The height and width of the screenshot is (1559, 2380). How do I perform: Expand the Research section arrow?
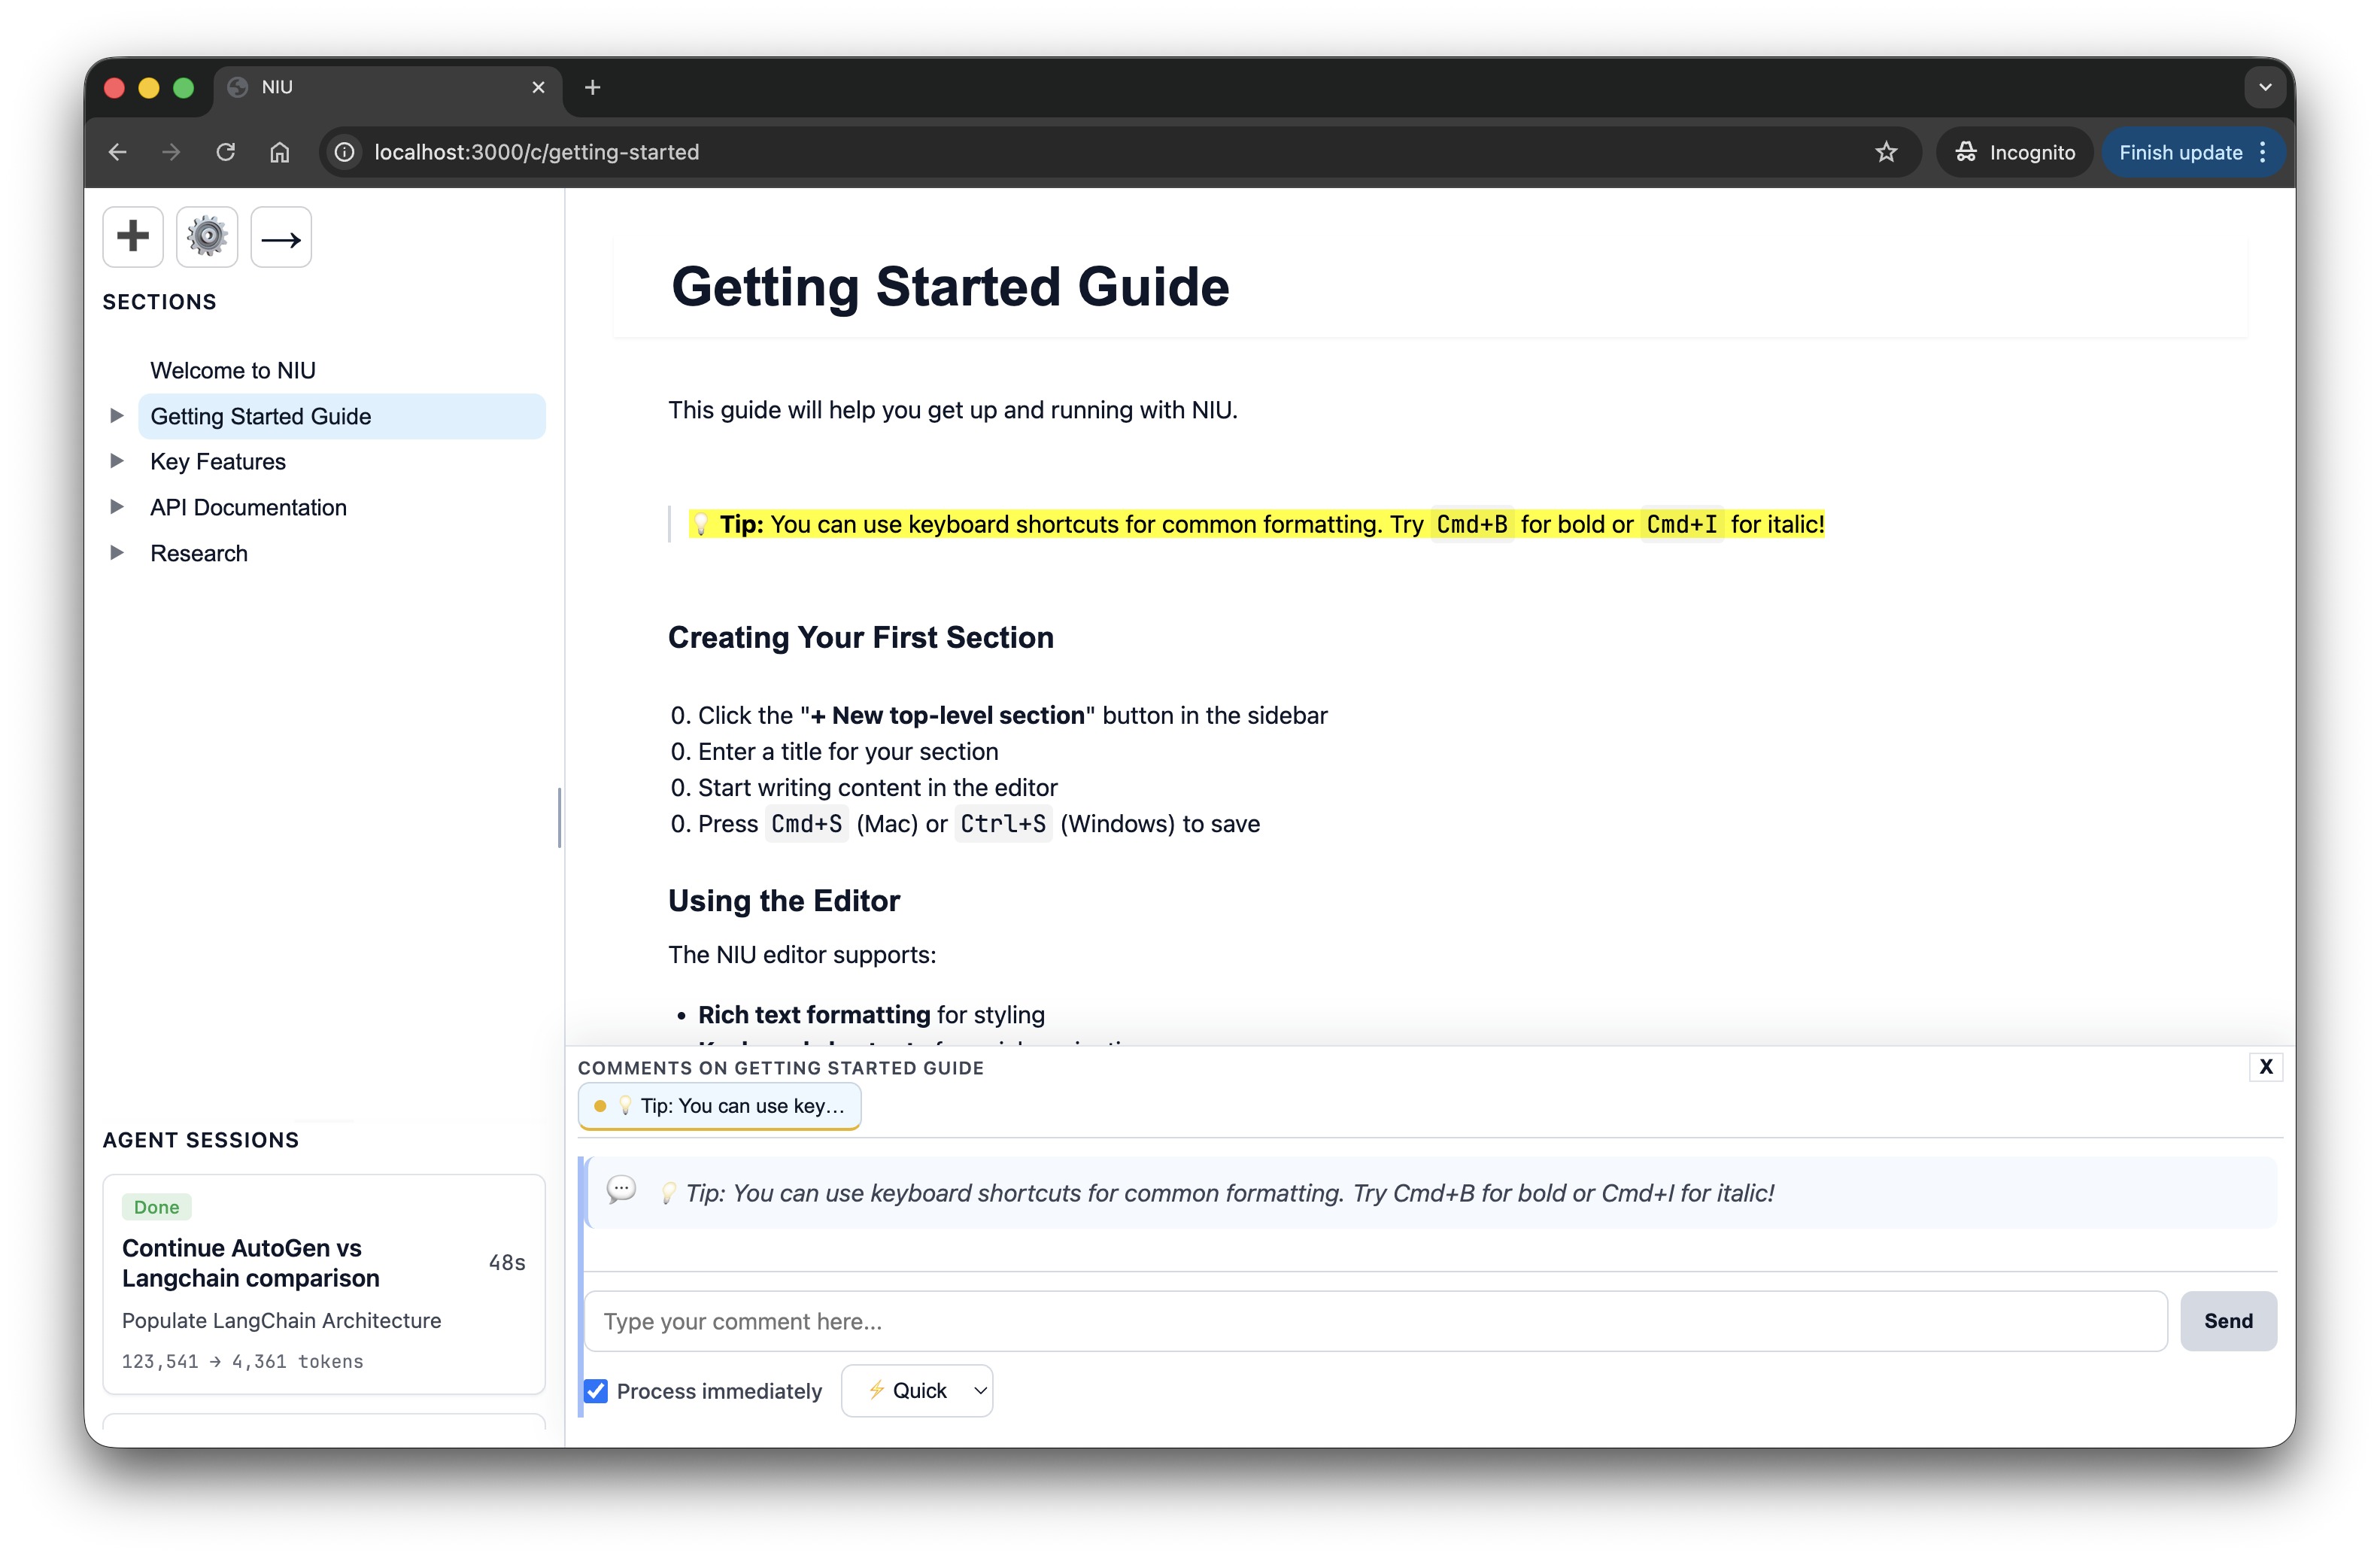click(117, 553)
